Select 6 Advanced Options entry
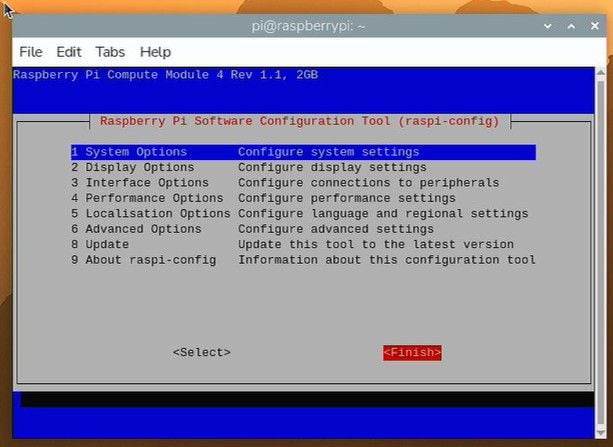The image size is (613, 447). coord(303,229)
